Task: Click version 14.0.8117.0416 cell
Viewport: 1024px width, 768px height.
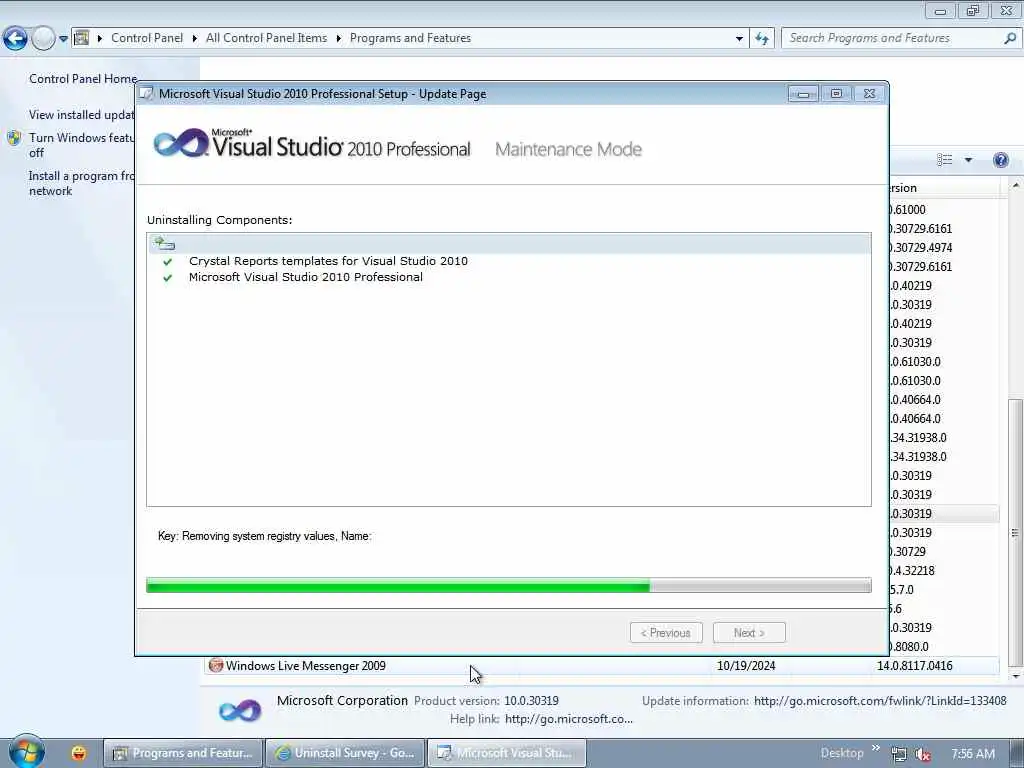Action: point(914,666)
